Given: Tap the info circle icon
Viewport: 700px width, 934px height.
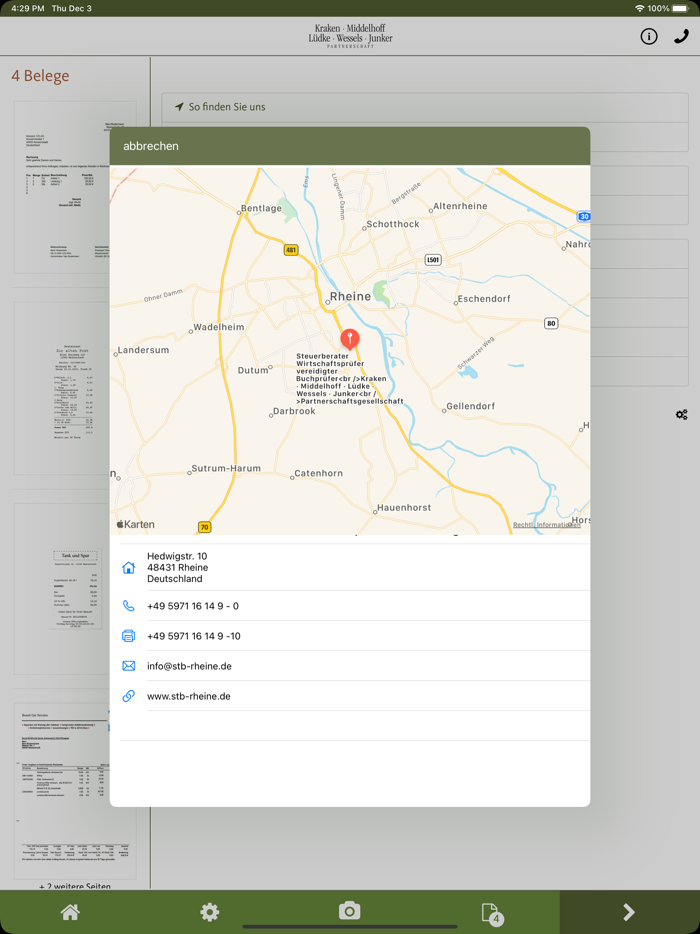Looking at the screenshot, I should pyautogui.click(x=649, y=37).
